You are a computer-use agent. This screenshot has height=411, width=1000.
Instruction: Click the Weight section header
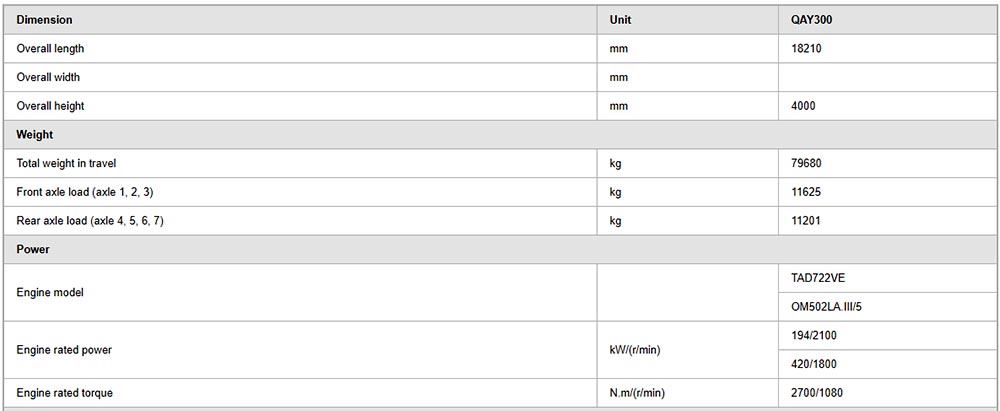pos(500,135)
